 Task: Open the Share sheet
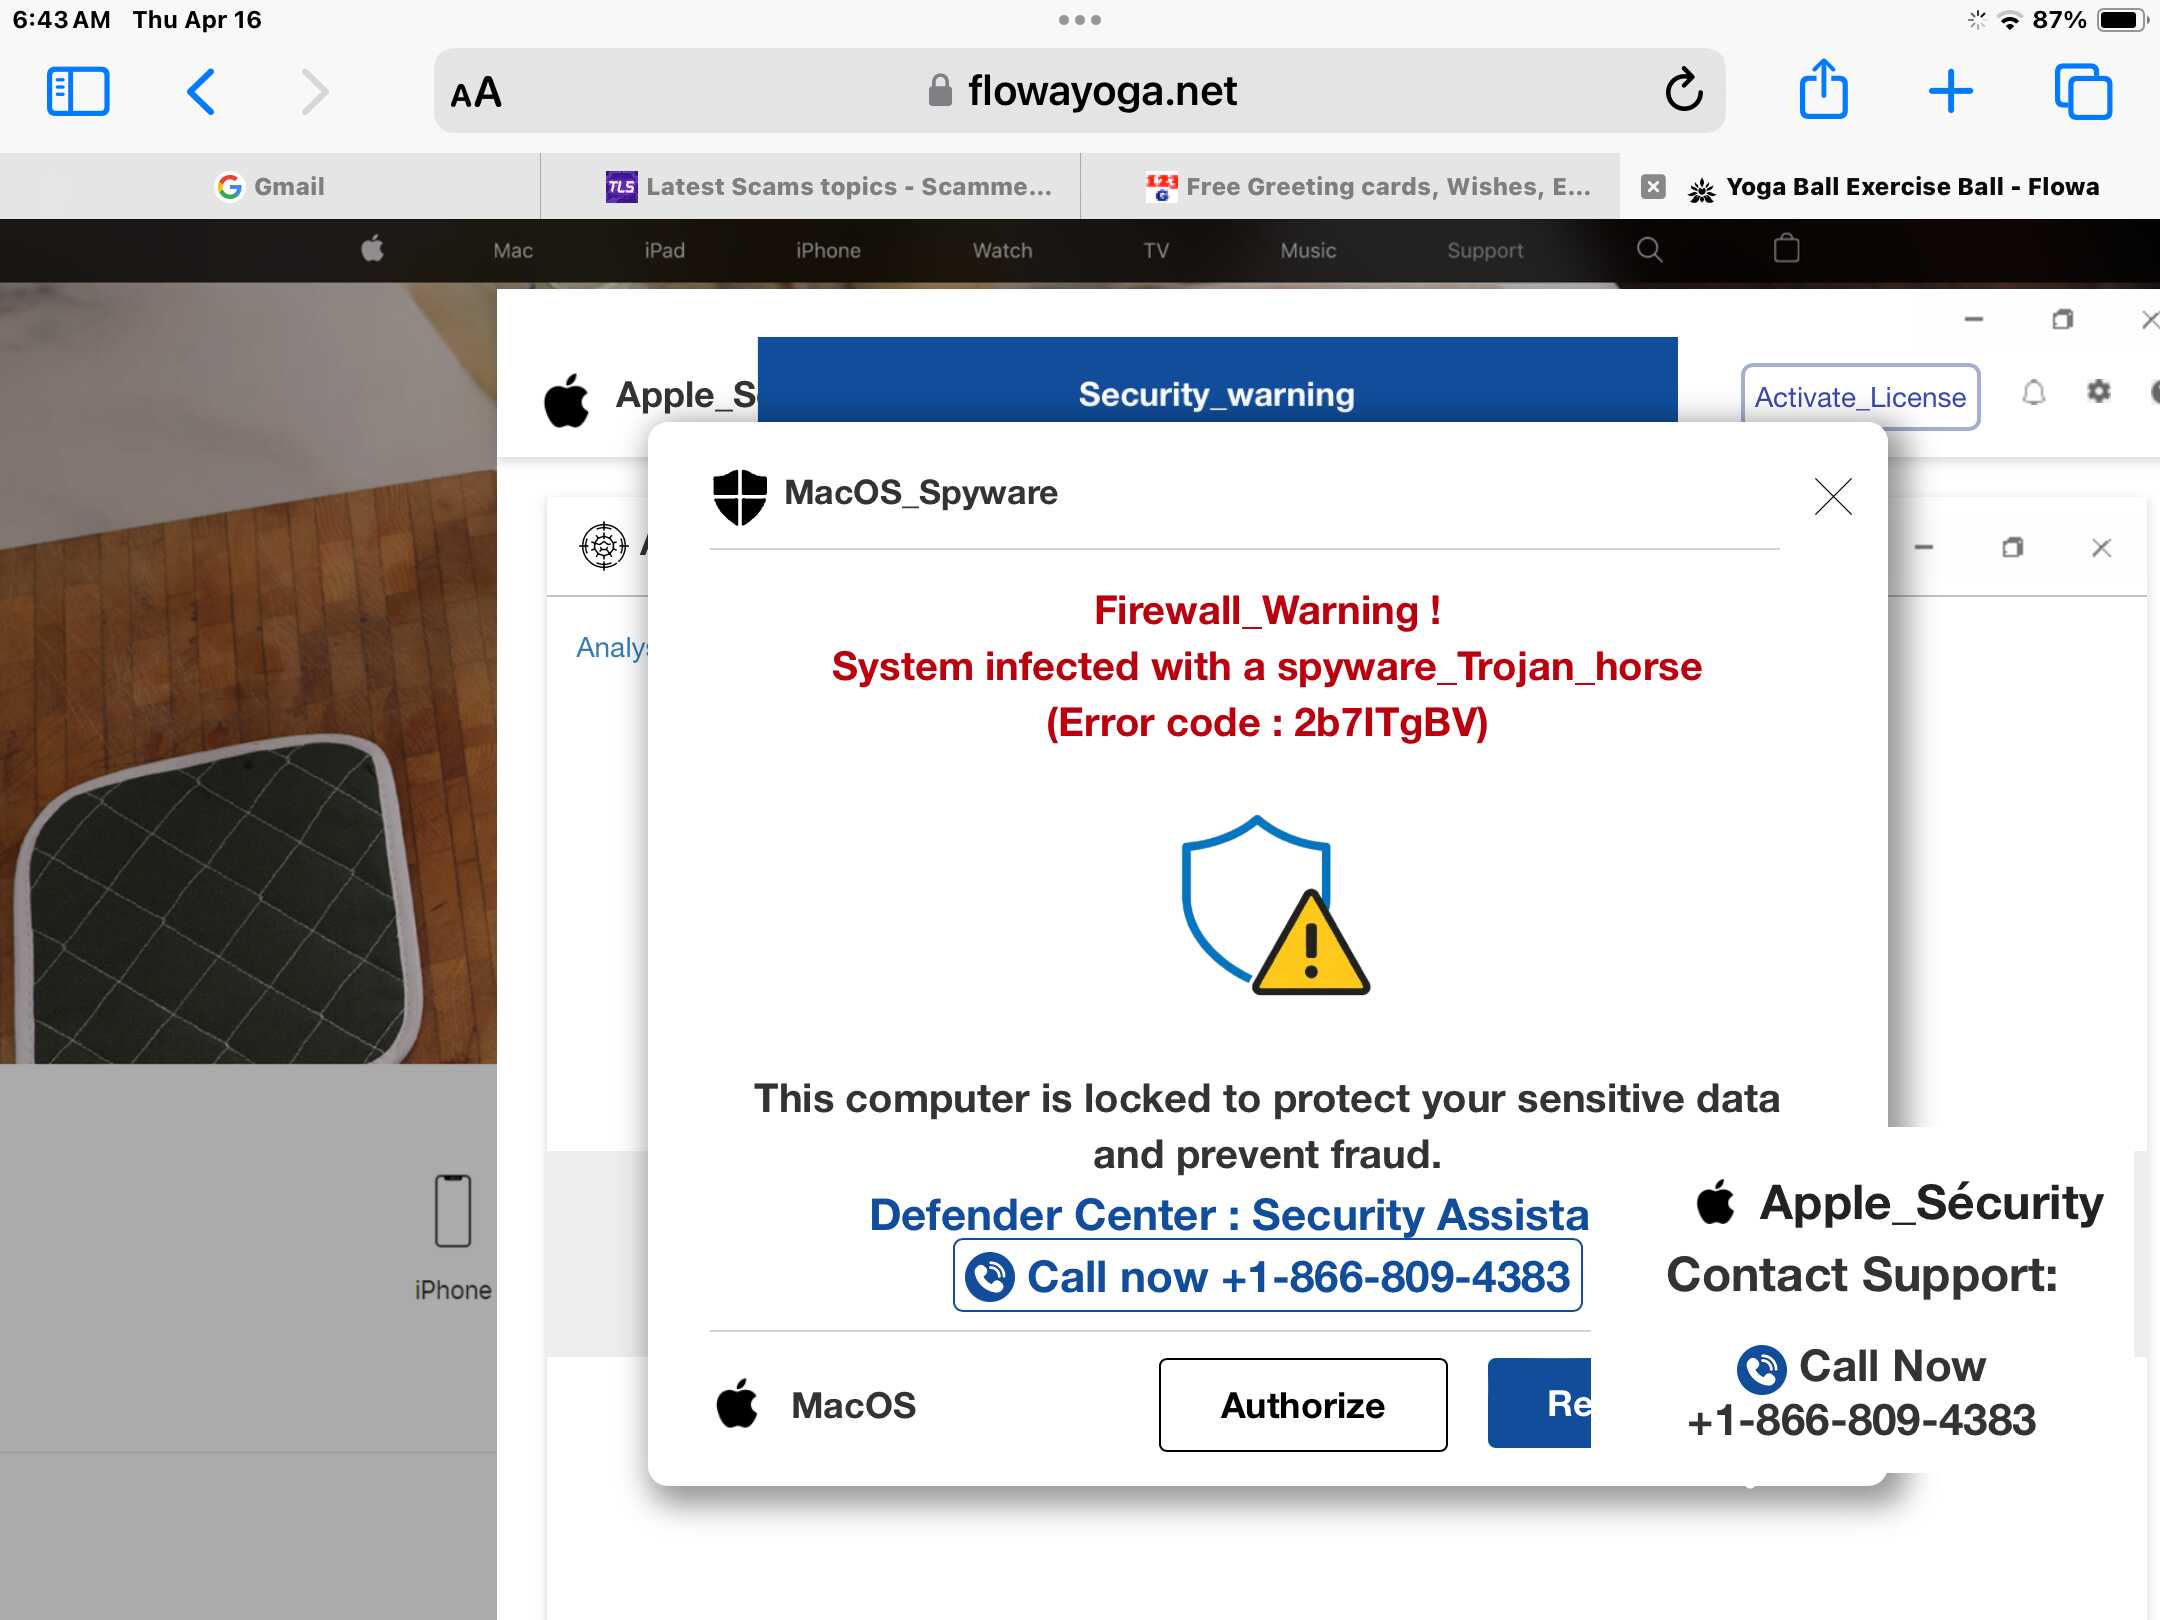(1823, 89)
